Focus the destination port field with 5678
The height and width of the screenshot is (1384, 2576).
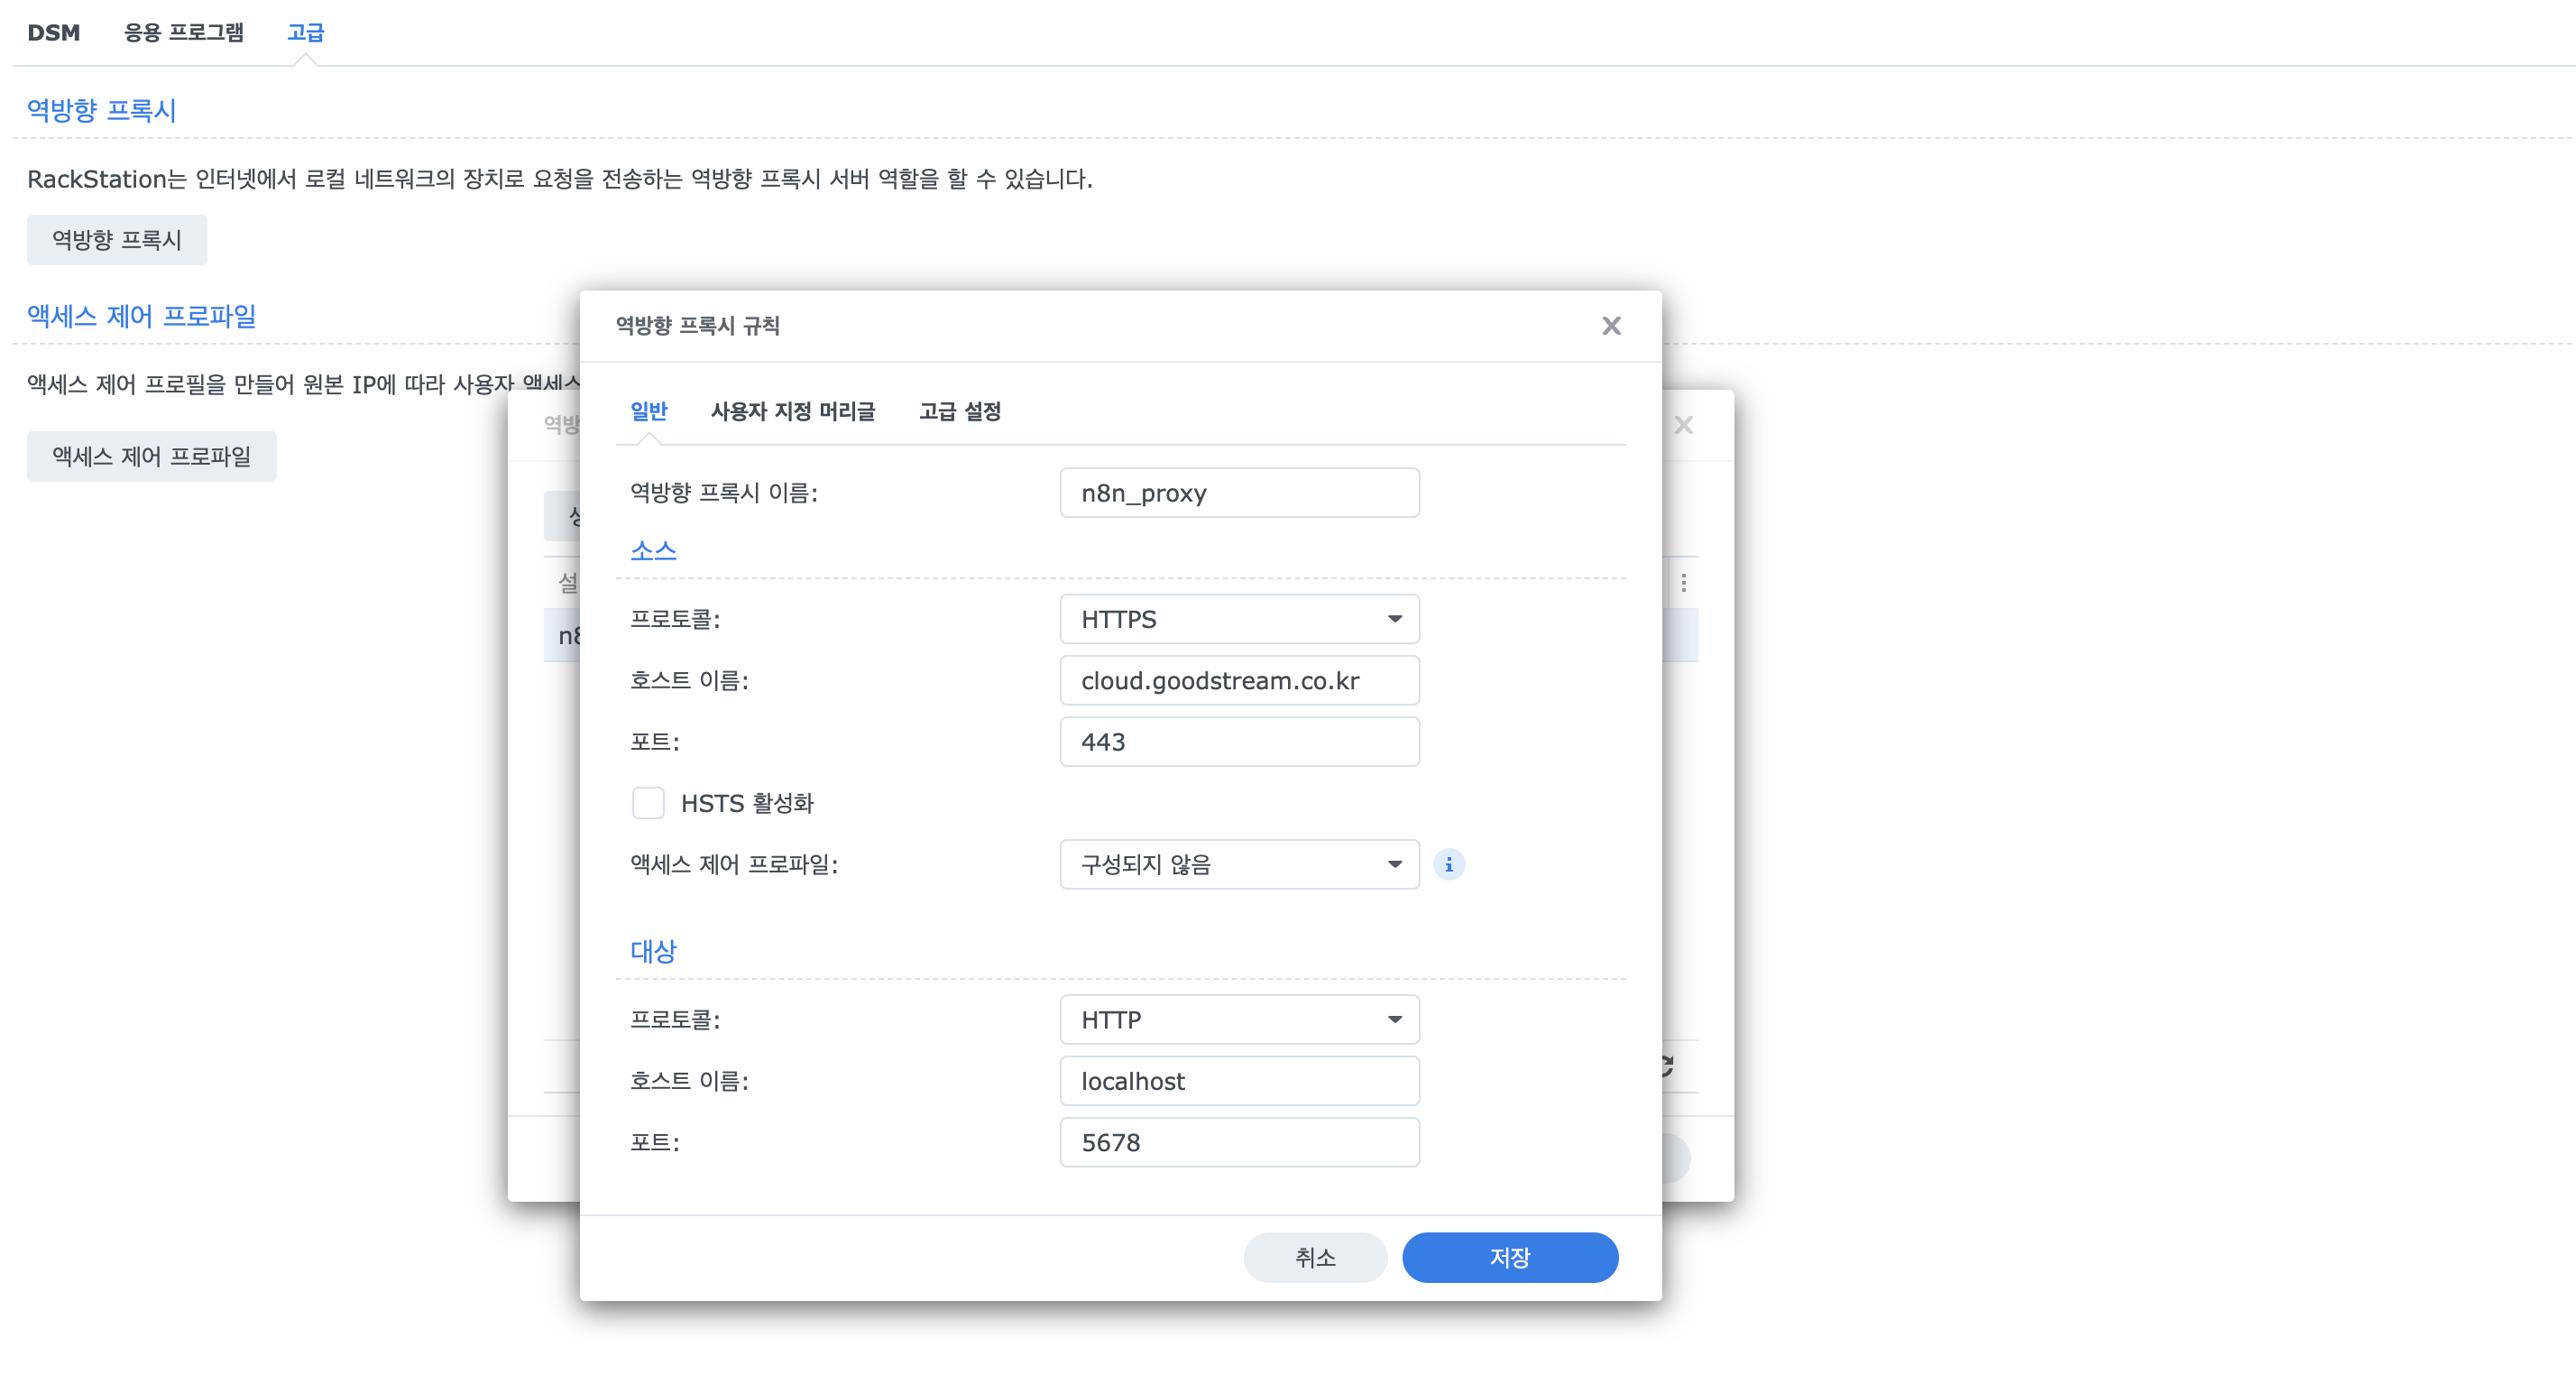[x=1238, y=1142]
